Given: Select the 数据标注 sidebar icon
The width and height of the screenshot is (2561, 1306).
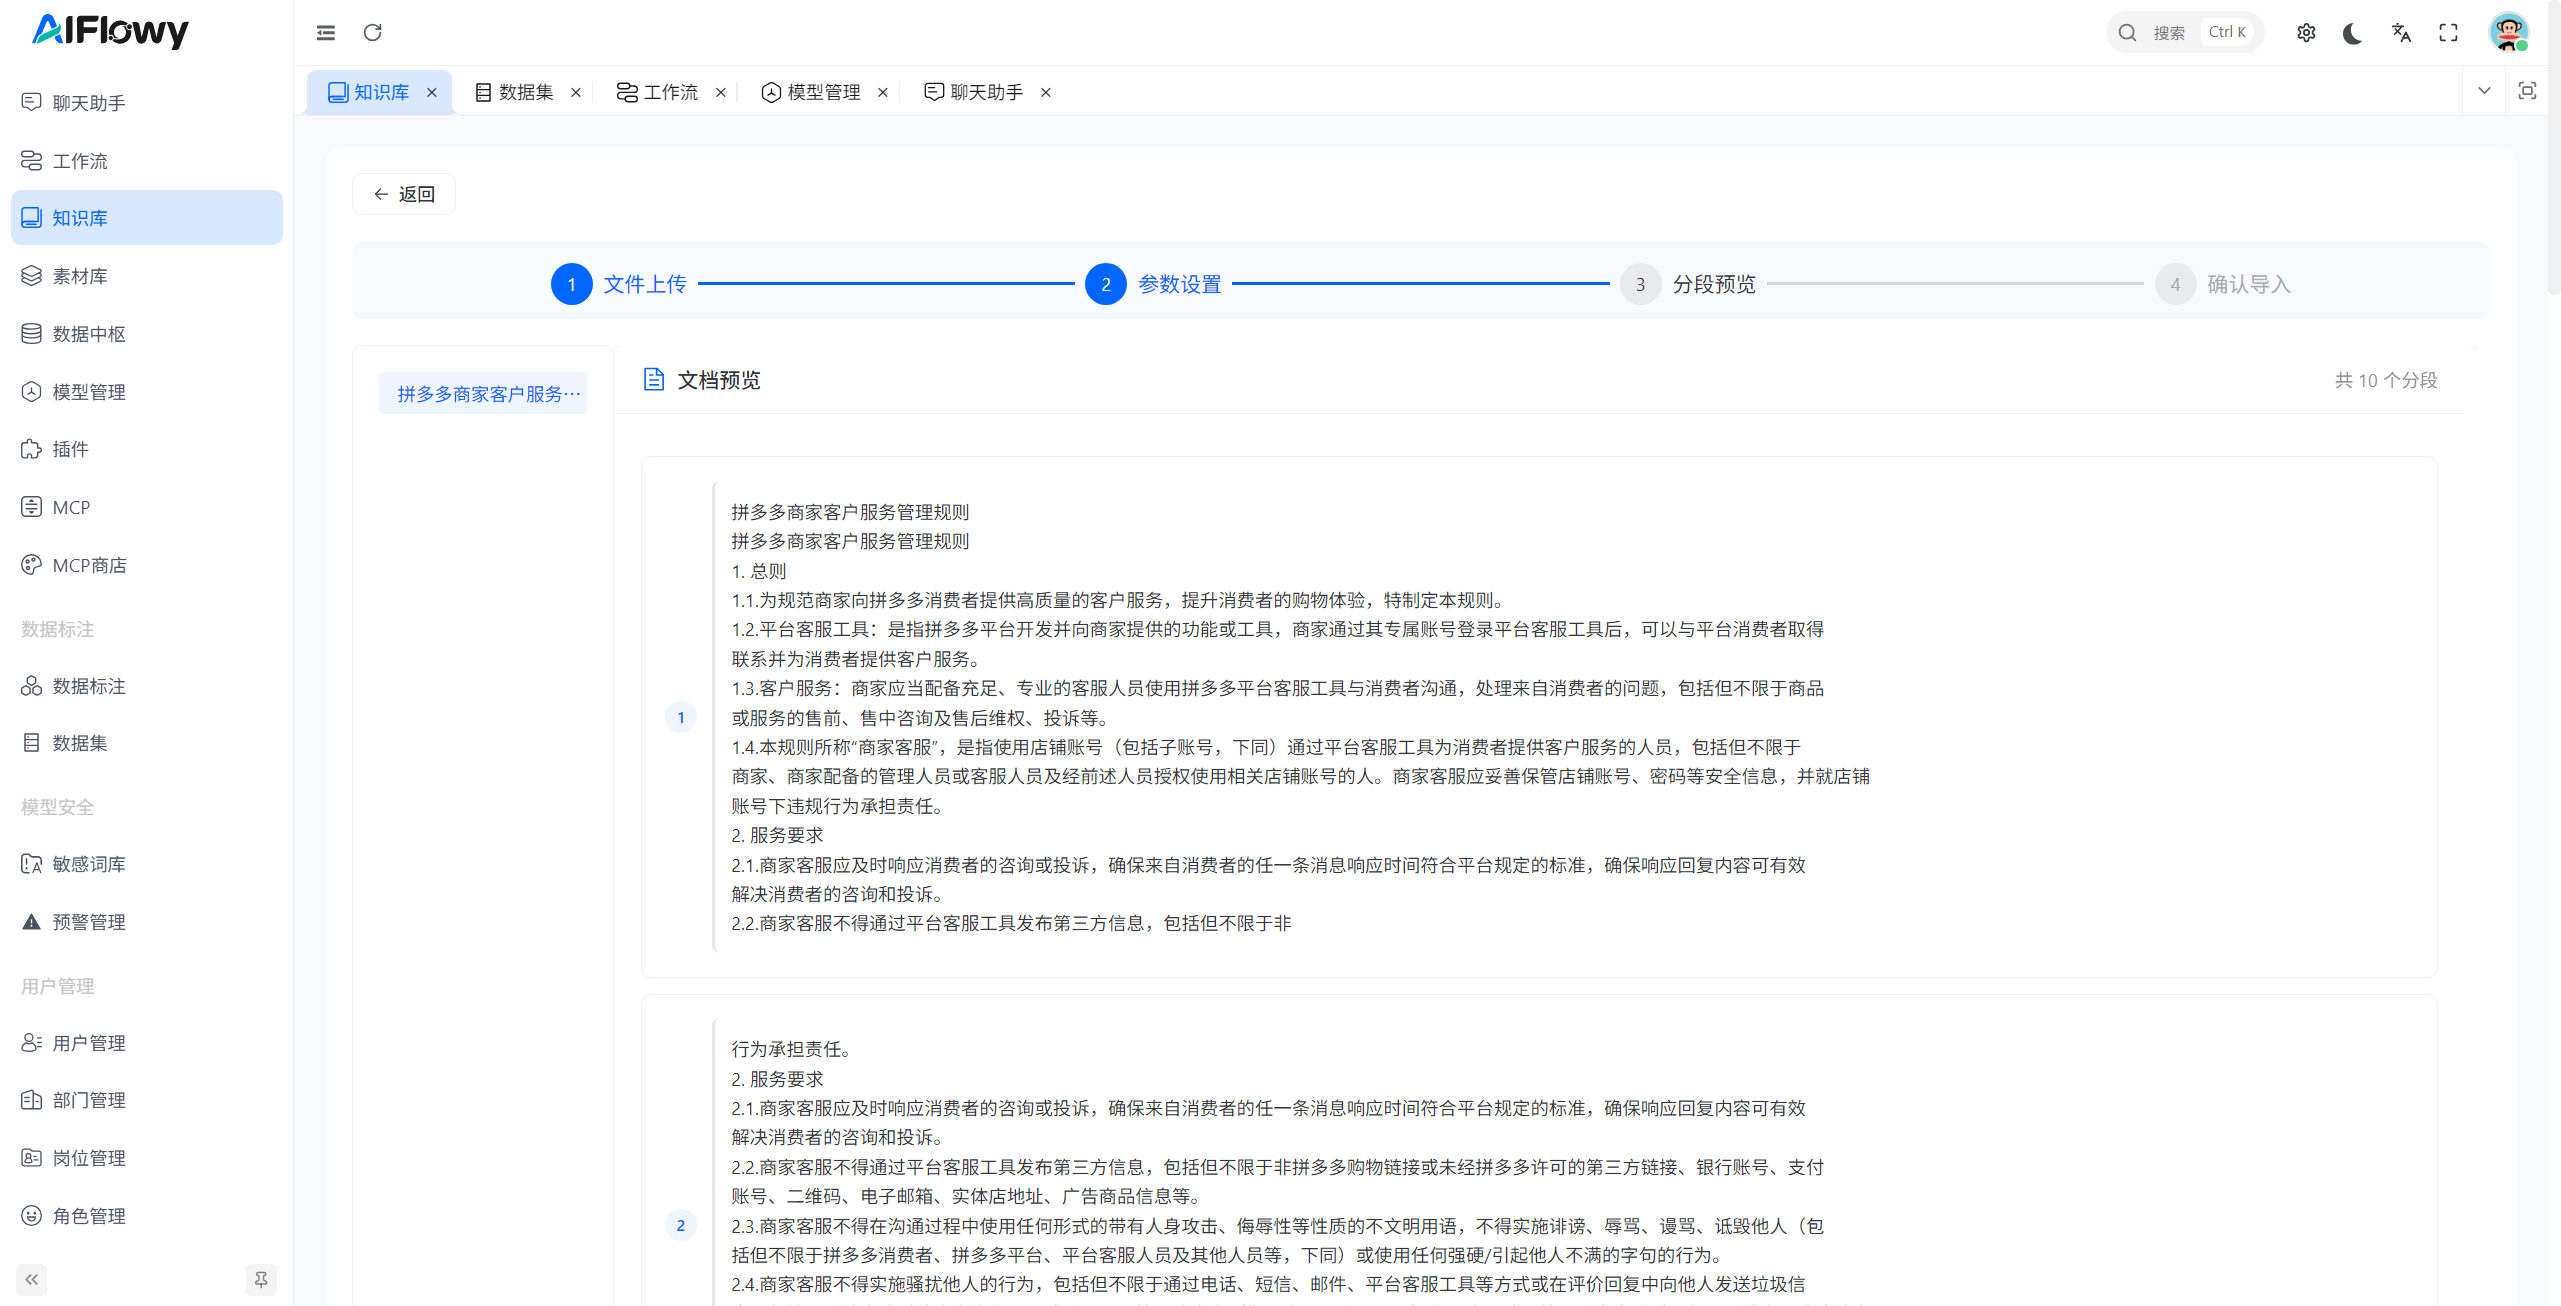Looking at the screenshot, I should coord(88,686).
